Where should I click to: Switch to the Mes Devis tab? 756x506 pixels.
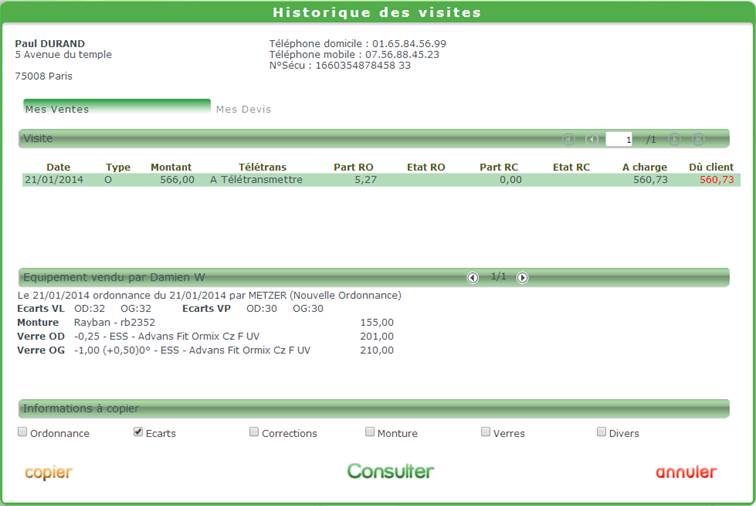(x=243, y=109)
